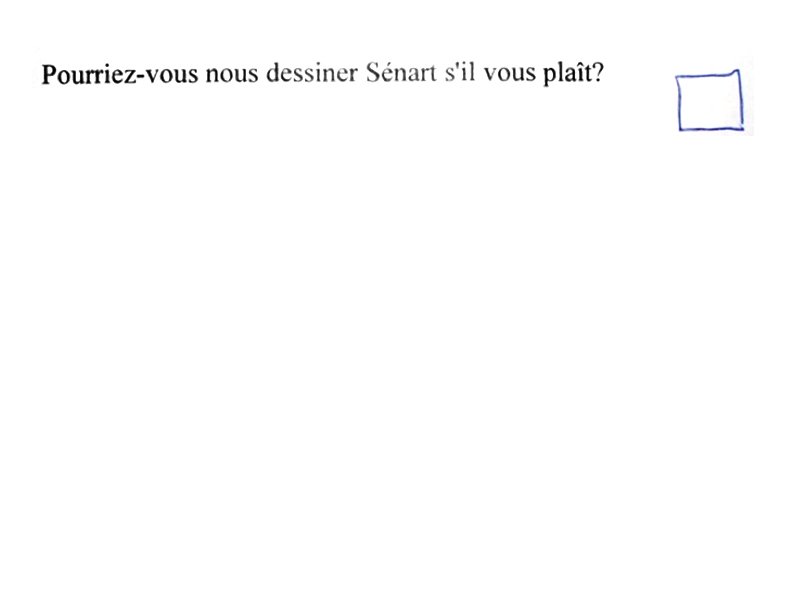Screen dimensions: 790x593
Task: Click inside the hand-drawn blue square
Action: (x=709, y=102)
